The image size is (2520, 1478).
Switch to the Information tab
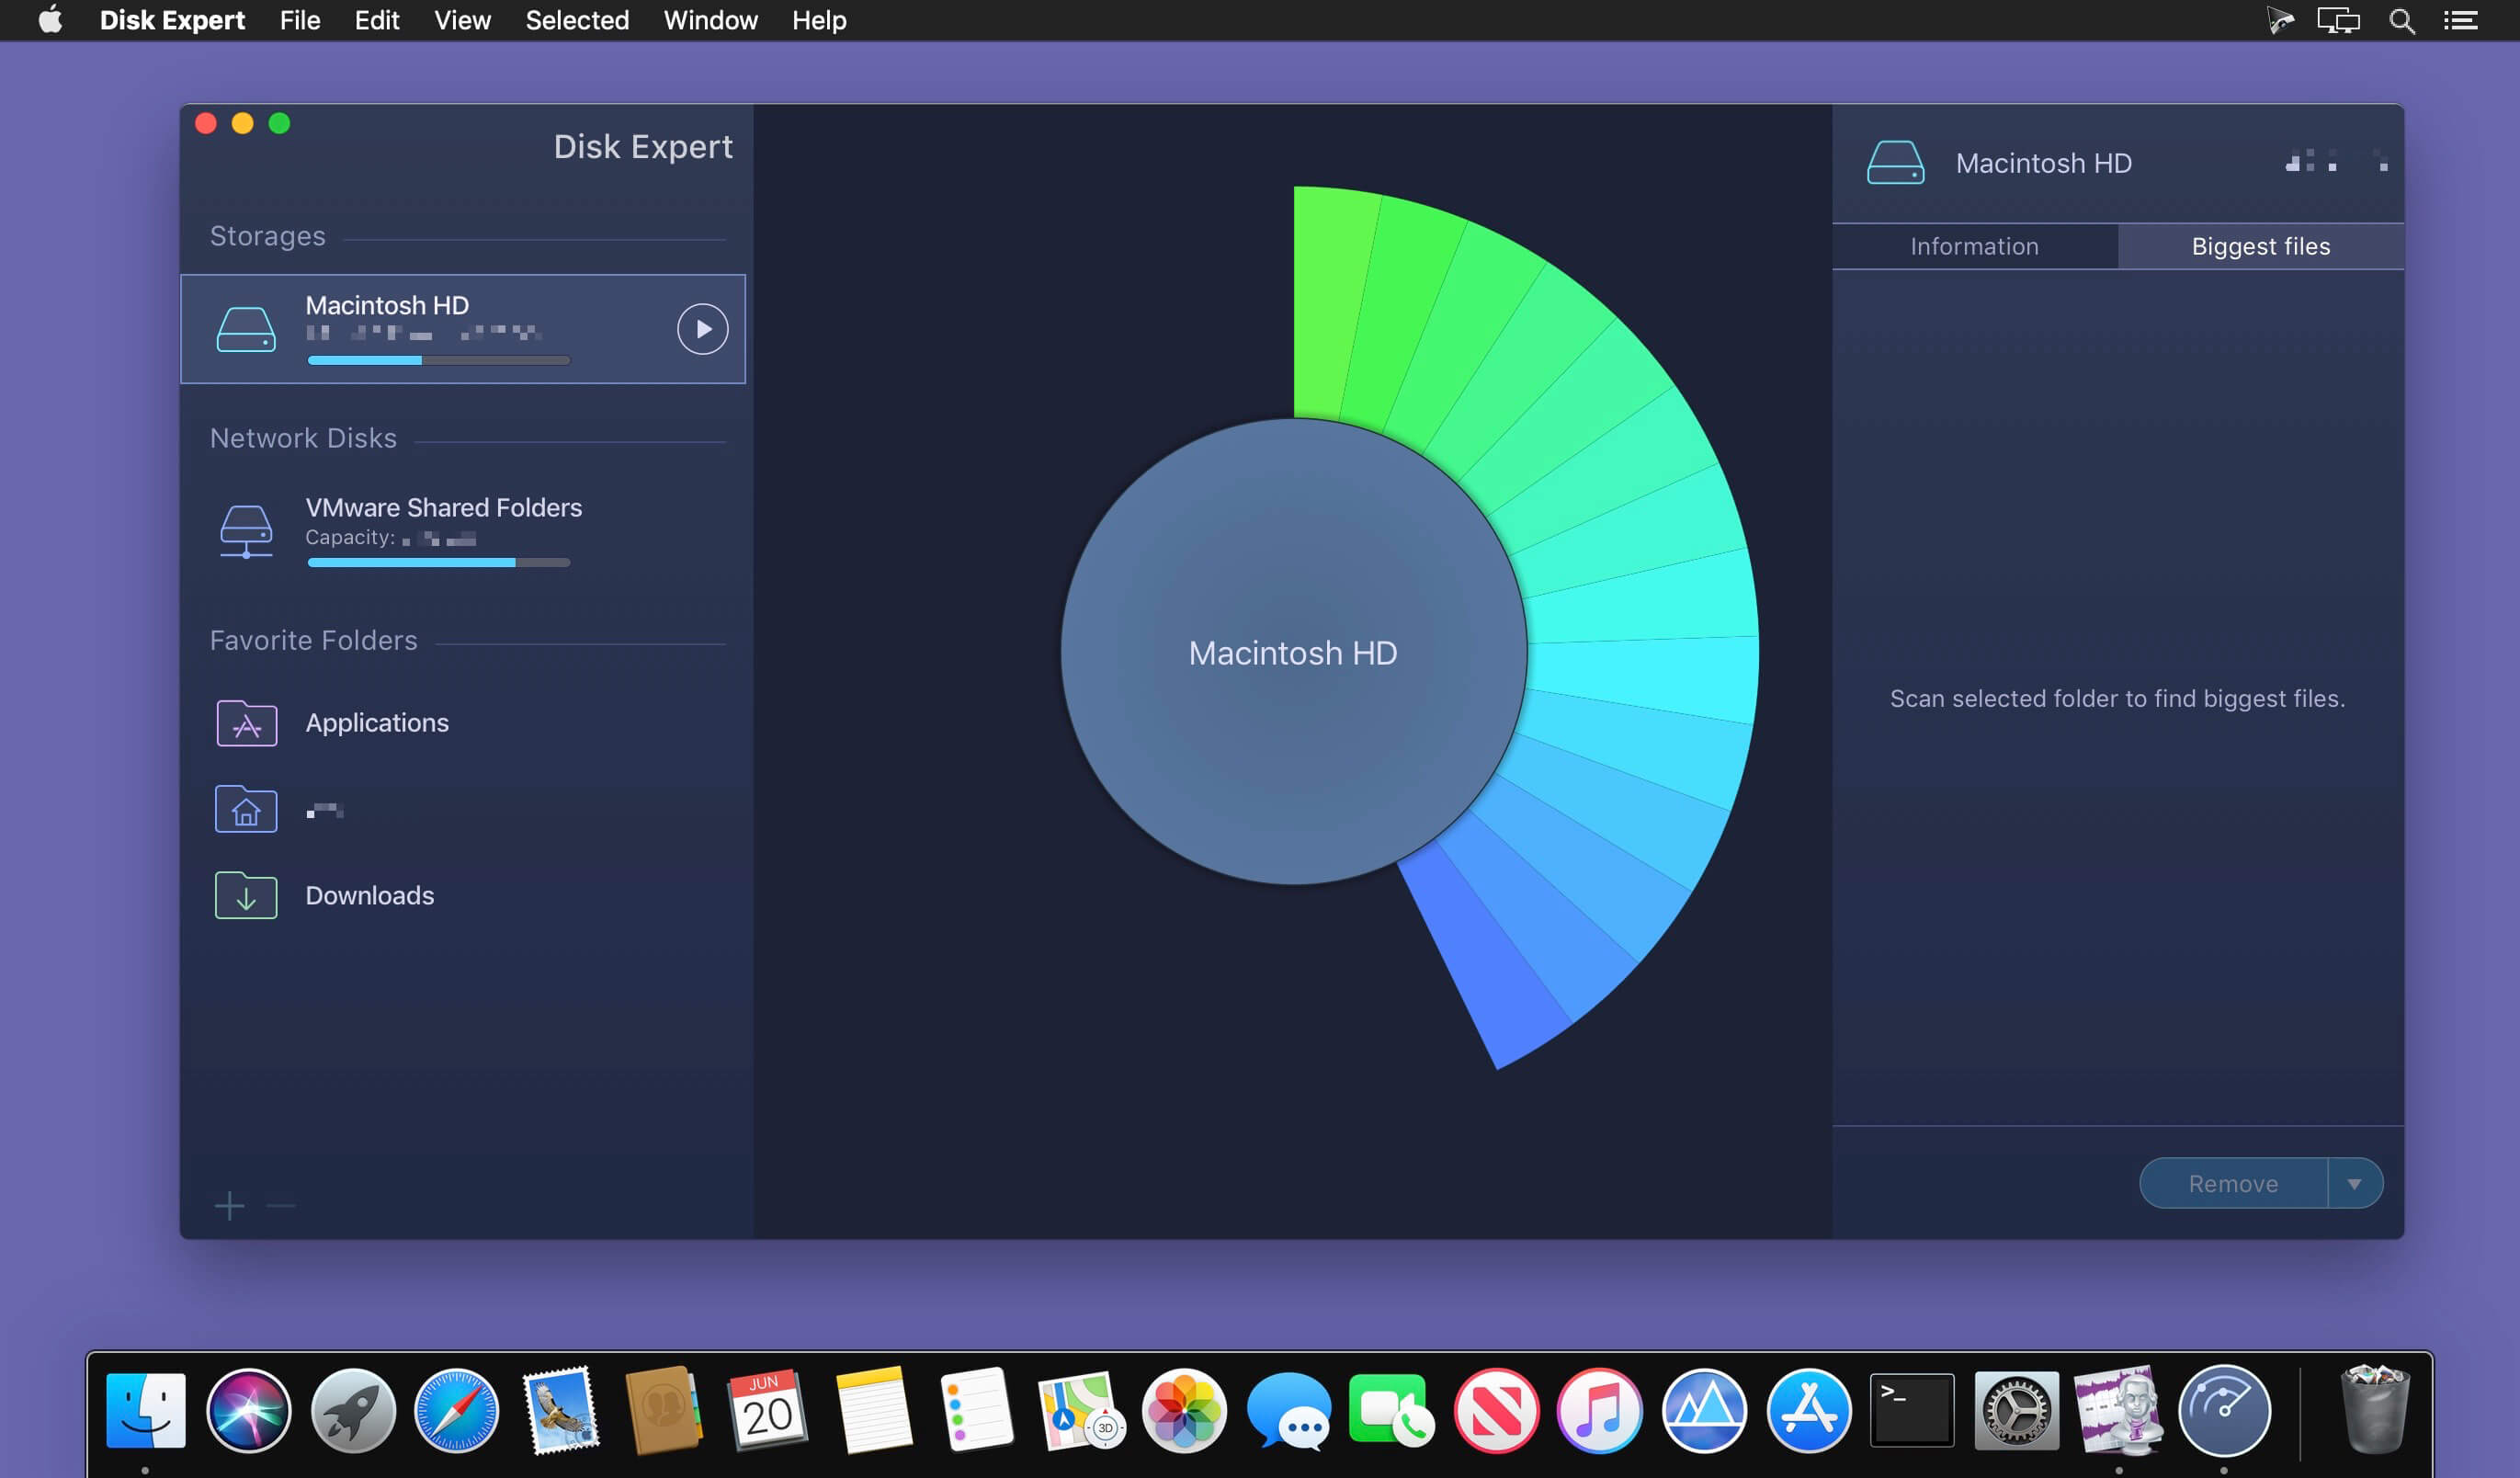coord(1974,246)
